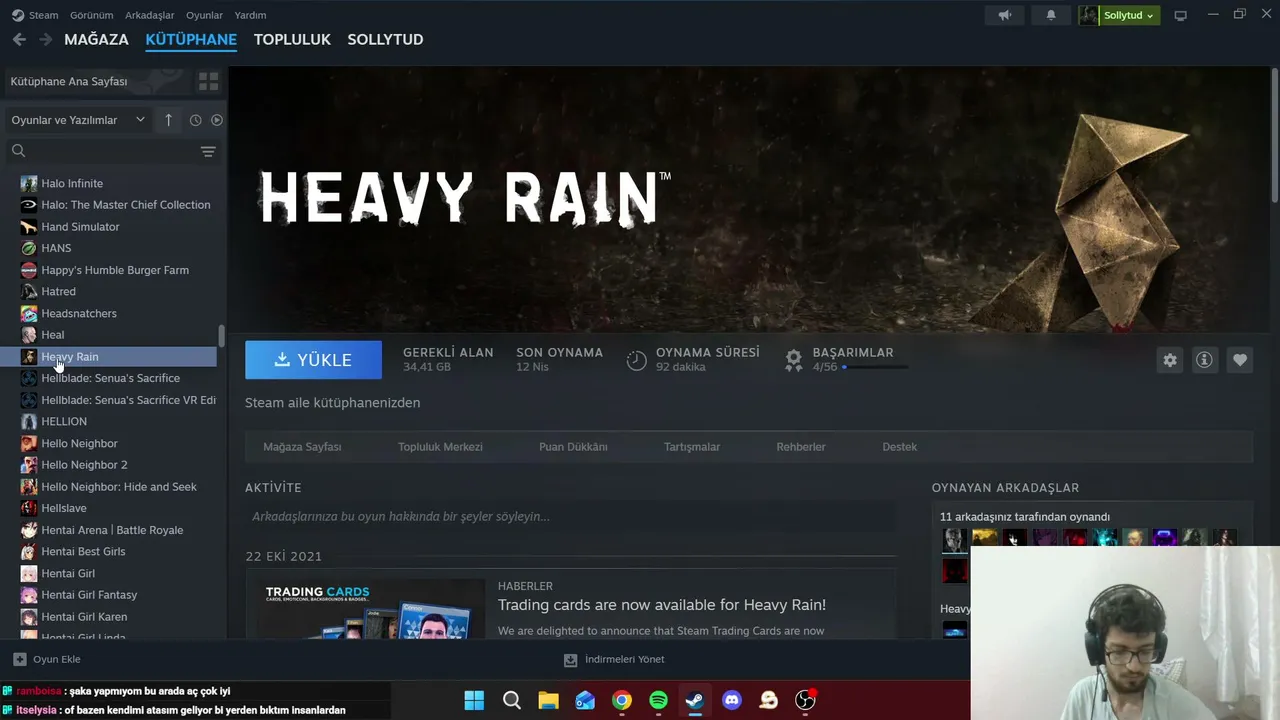This screenshot has width=1280, height=720.
Task: Open the Topluluk Merkezi link
Action: tap(440, 447)
